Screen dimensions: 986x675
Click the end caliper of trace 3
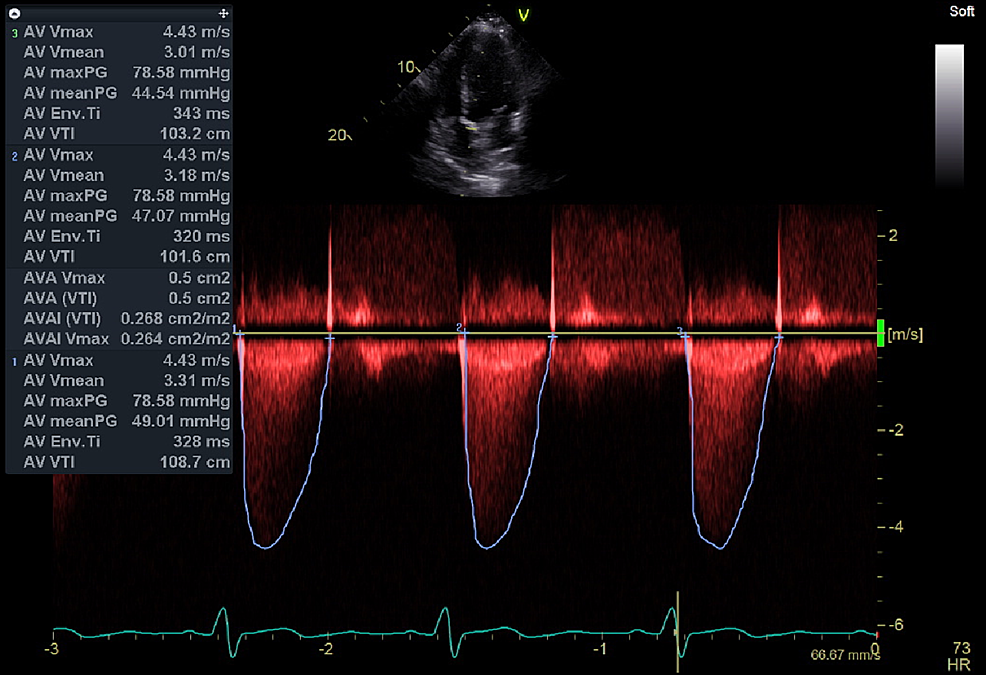(x=779, y=338)
